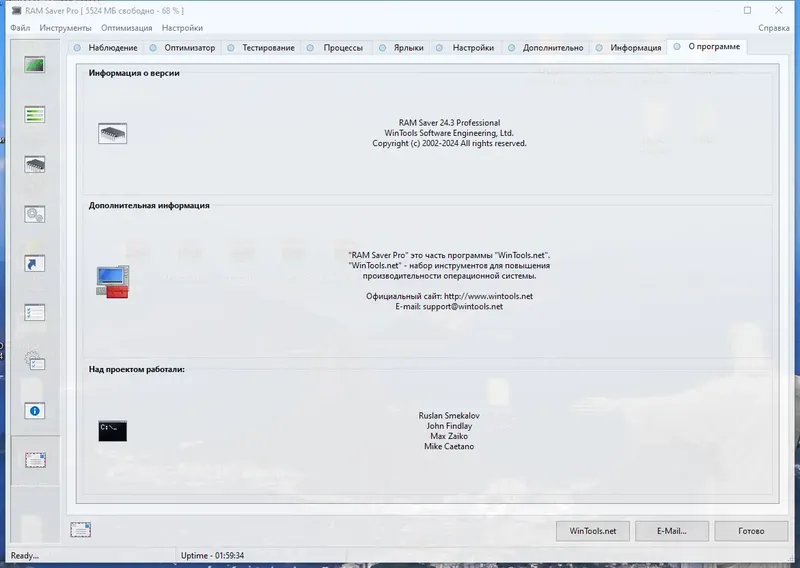Select the О программе tab

point(707,46)
